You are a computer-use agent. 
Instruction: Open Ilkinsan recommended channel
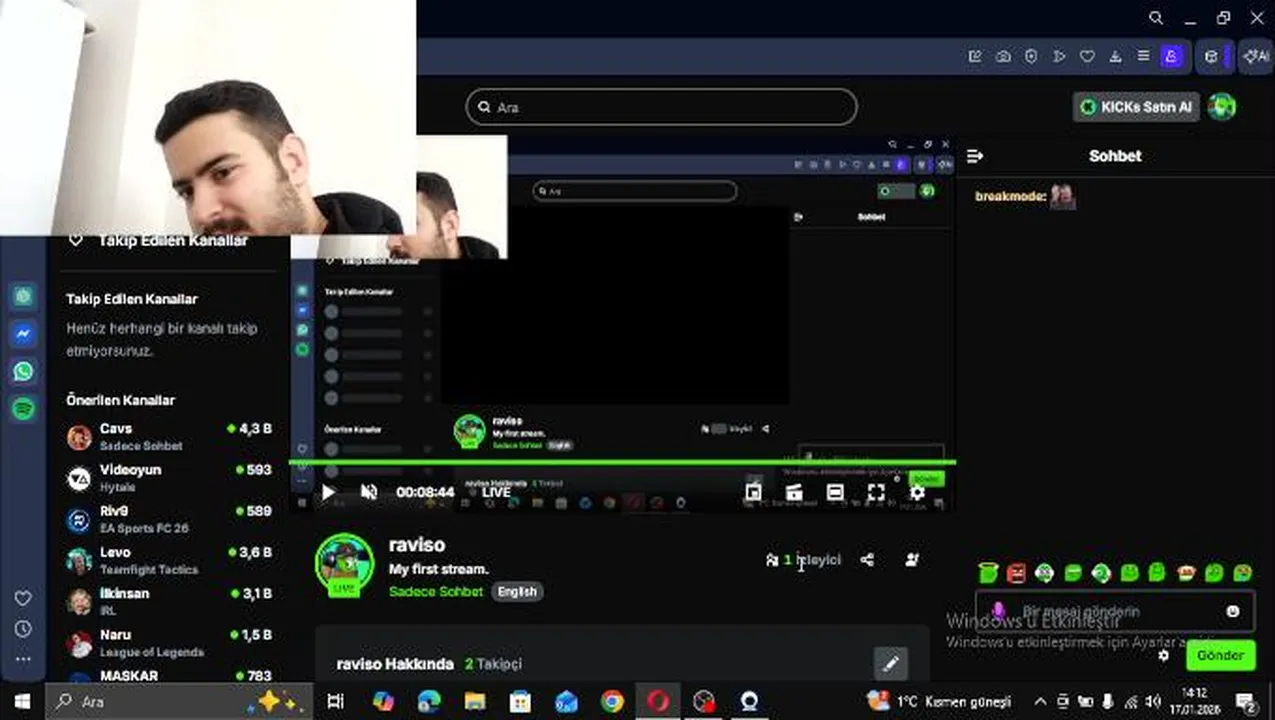(169, 602)
